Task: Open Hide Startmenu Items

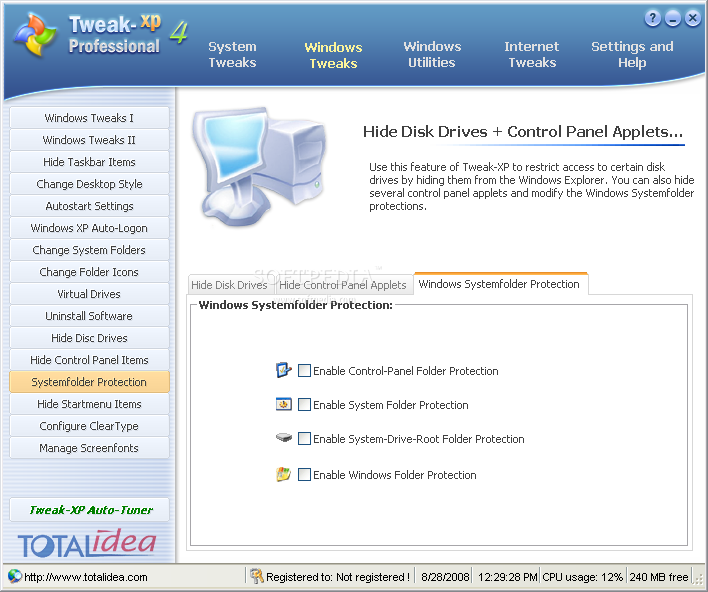Action: pos(89,404)
